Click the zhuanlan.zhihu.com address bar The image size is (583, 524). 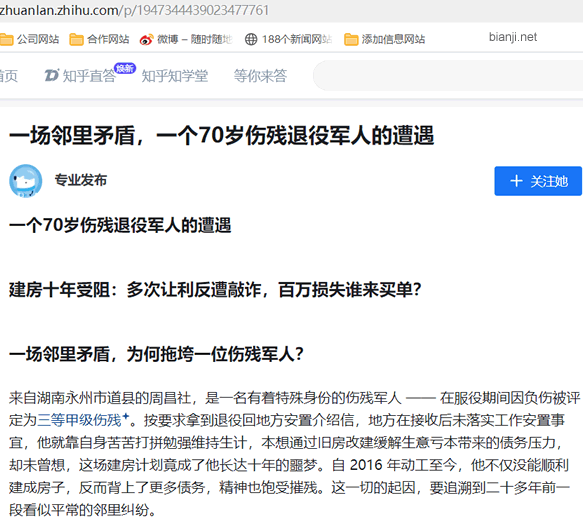coord(134,10)
